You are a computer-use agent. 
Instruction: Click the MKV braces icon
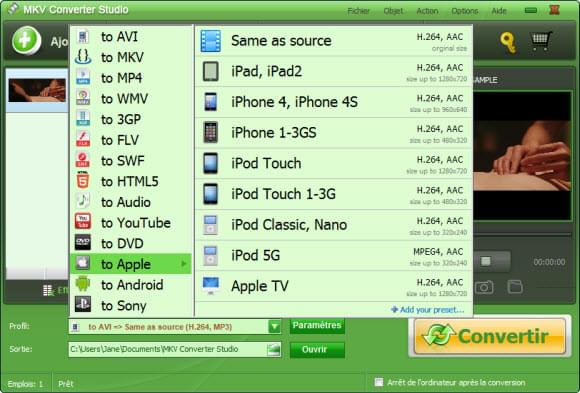click(x=83, y=57)
